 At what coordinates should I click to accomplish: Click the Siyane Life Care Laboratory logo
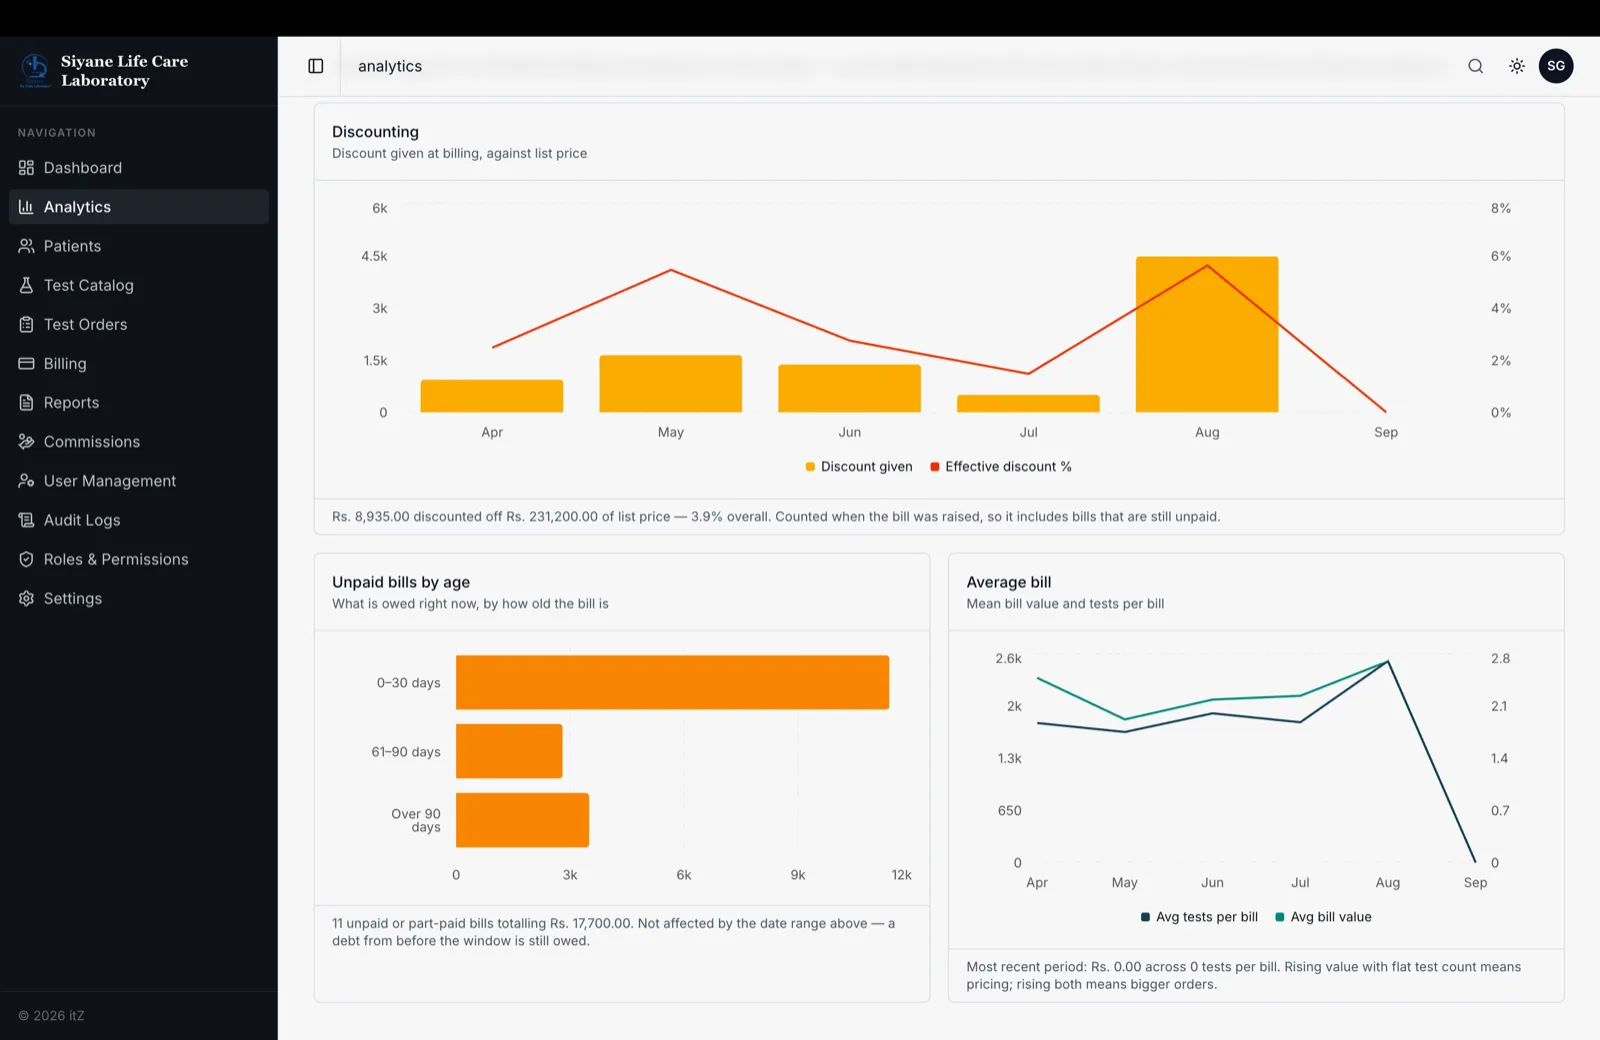(35, 70)
